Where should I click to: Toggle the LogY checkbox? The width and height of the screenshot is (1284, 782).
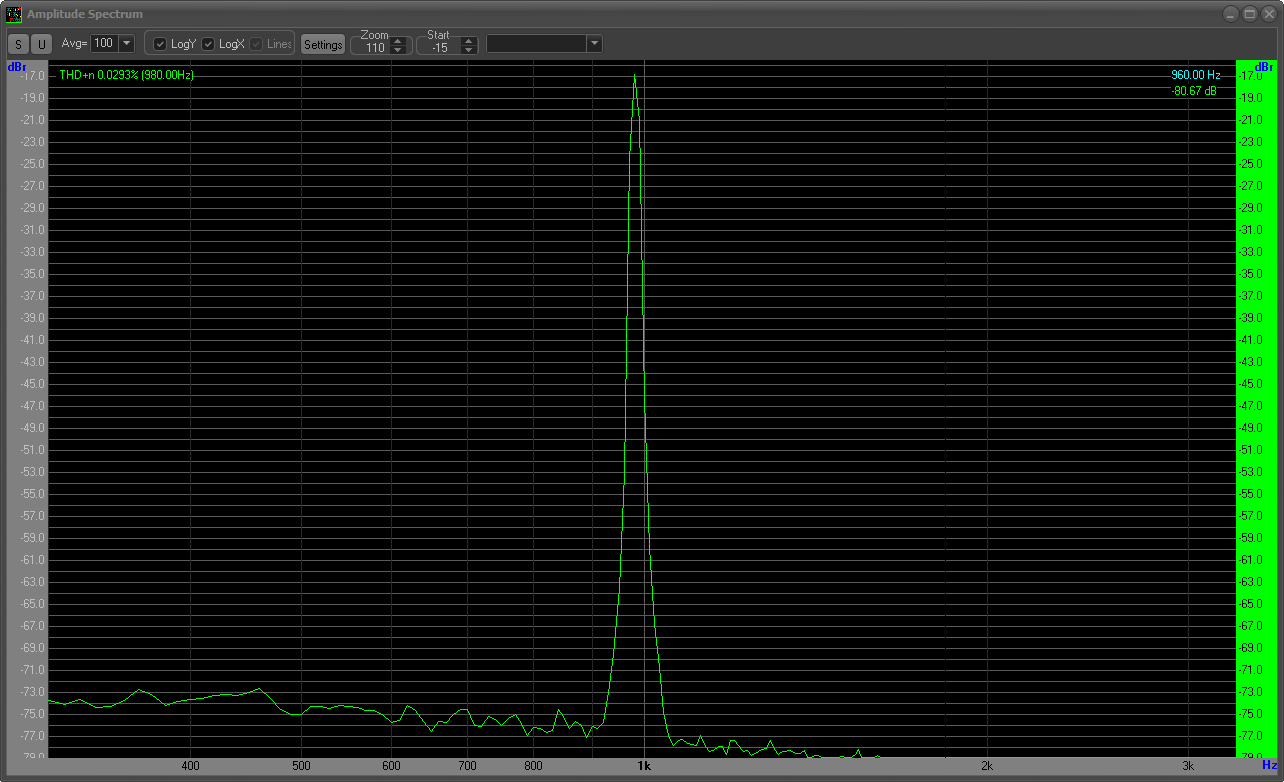click(160, 44)
